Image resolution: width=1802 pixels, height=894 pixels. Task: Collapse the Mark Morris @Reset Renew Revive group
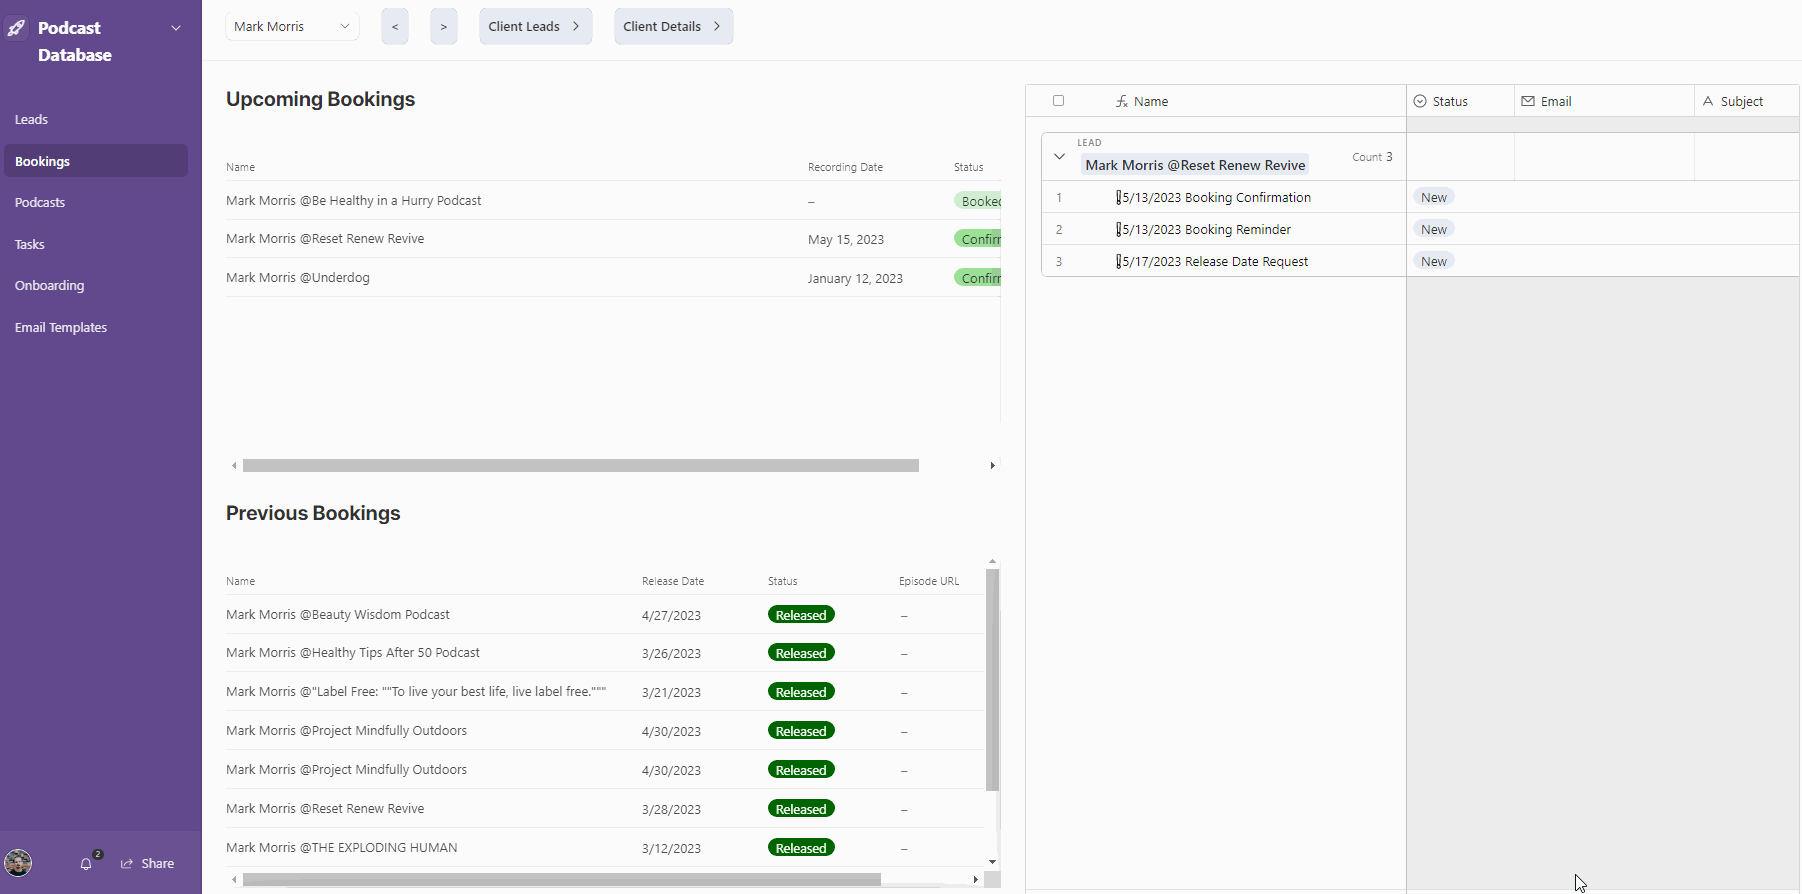(1059, 157)
